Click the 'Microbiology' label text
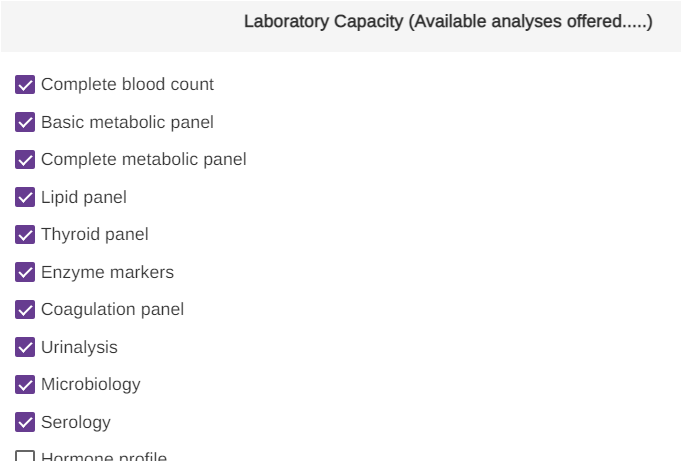The width and height of the screenshot is (682, 462). [x=90, y=385]
